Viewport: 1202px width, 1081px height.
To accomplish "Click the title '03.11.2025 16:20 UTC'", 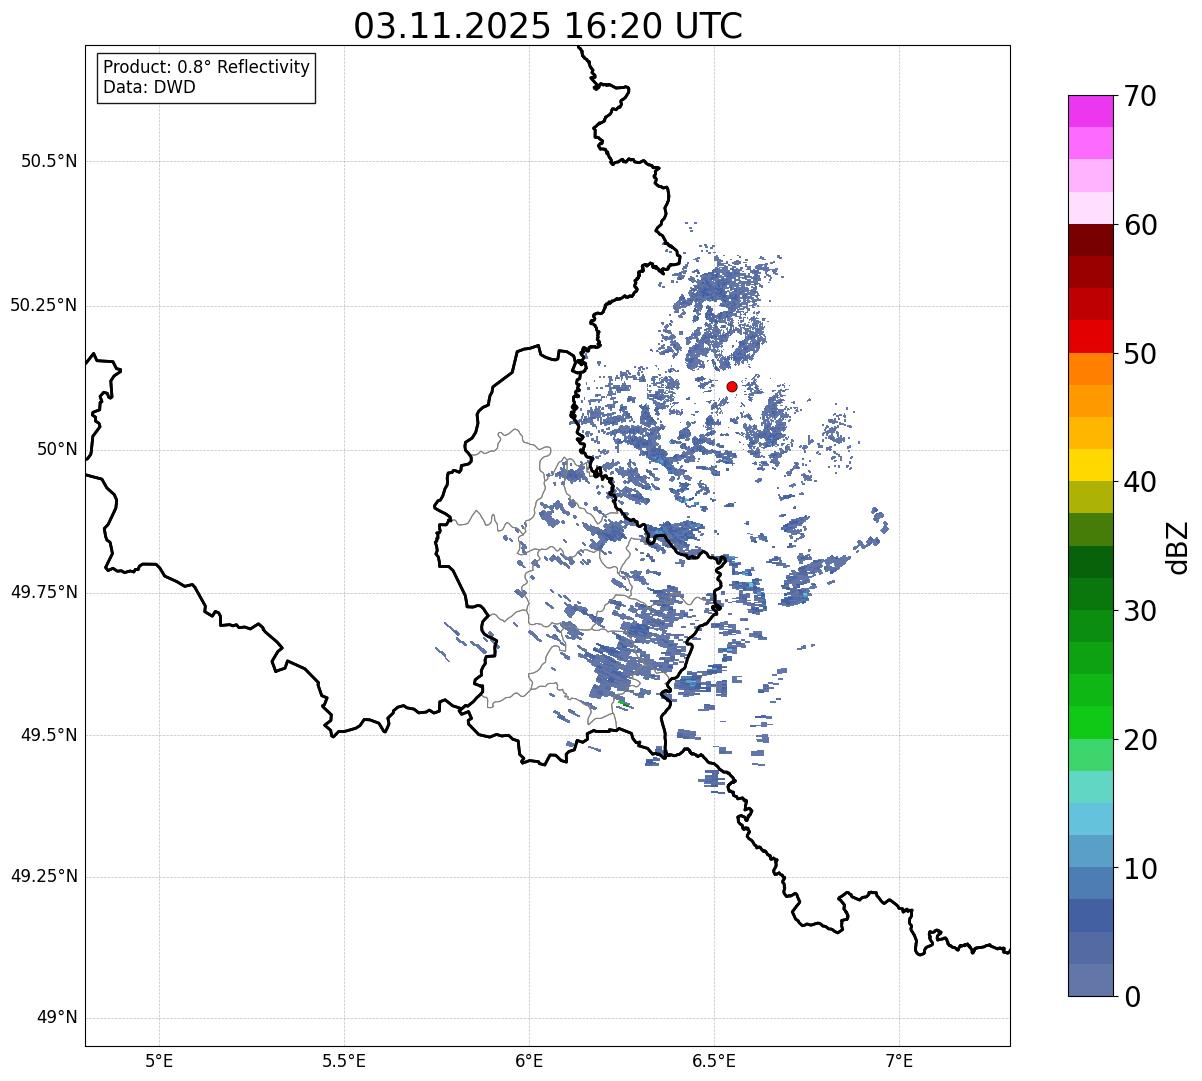I will coord(548,26).
